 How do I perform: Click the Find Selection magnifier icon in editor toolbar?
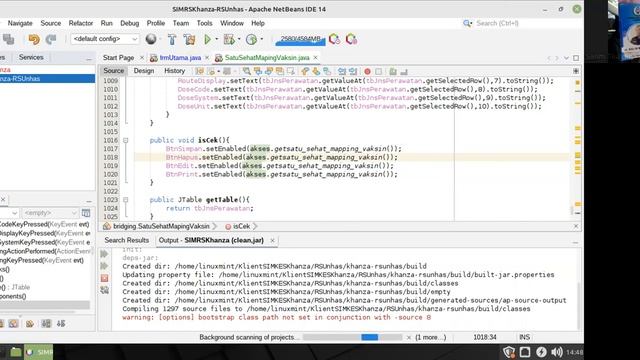pyautogui.click(x=247, y=71)
